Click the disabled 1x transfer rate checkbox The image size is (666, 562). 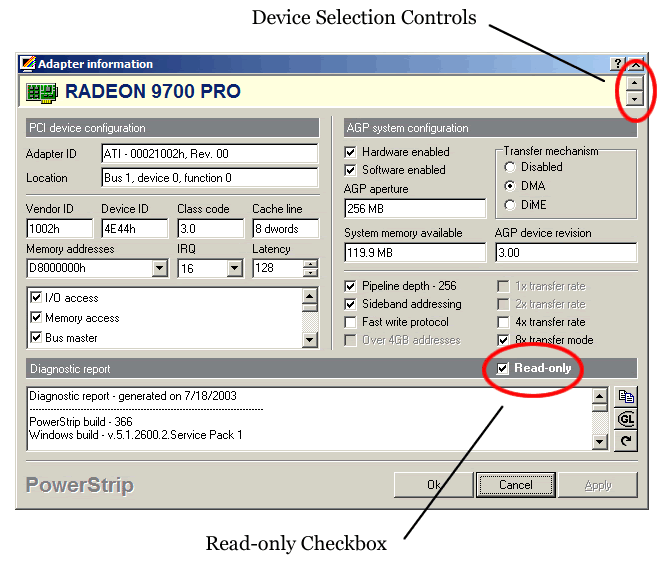coord(503,286)
